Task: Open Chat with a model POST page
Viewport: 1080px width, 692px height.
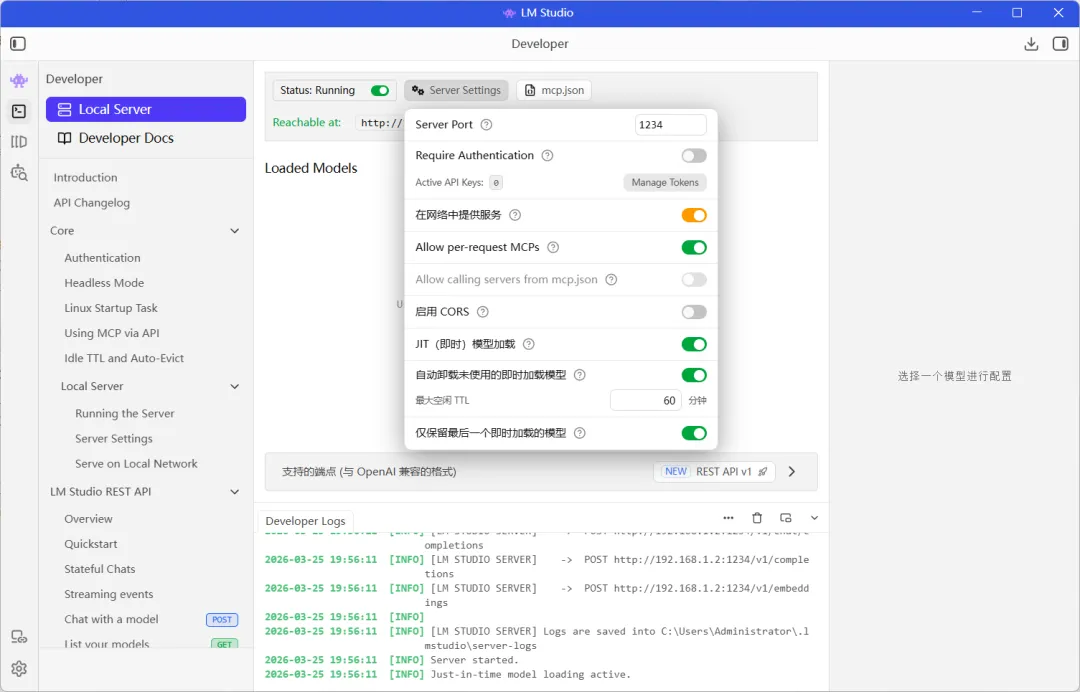Action: coord(151,620)
